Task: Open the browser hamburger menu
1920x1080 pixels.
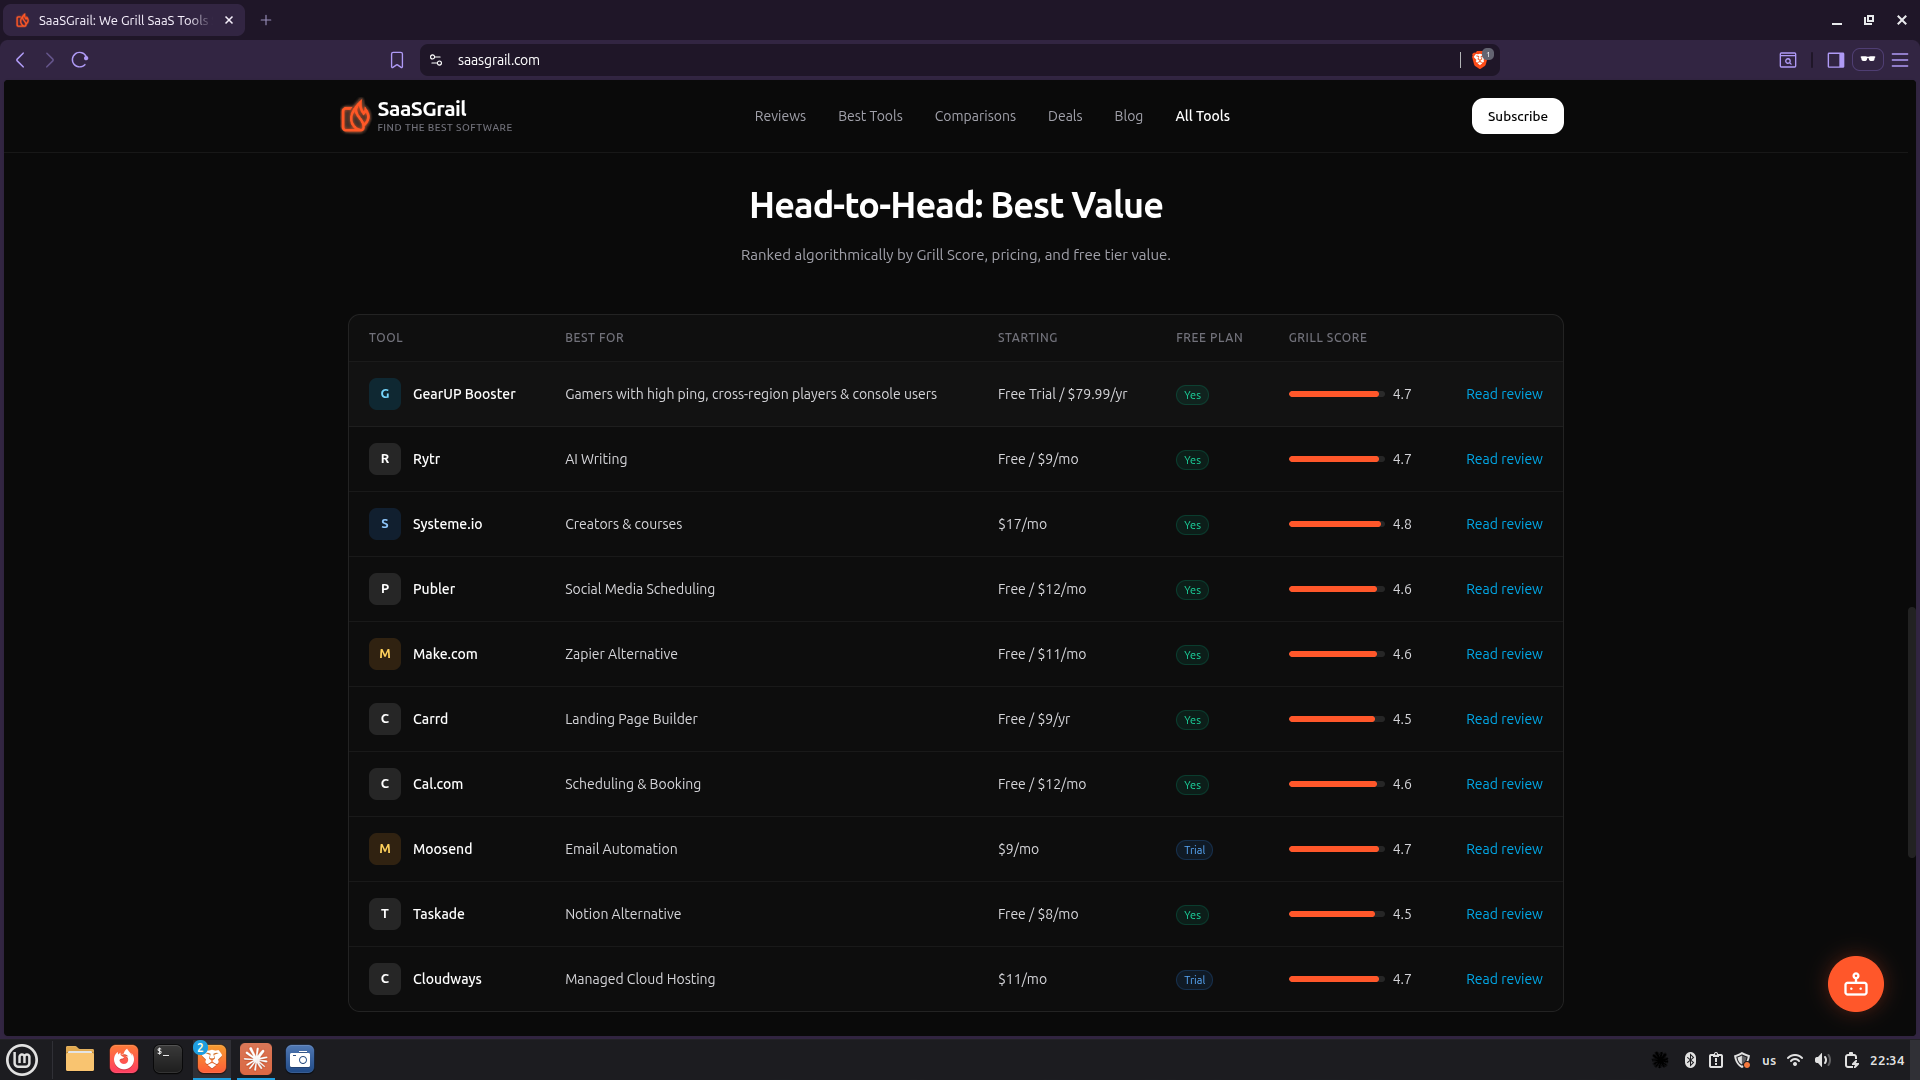Action: coord(1900,60)
